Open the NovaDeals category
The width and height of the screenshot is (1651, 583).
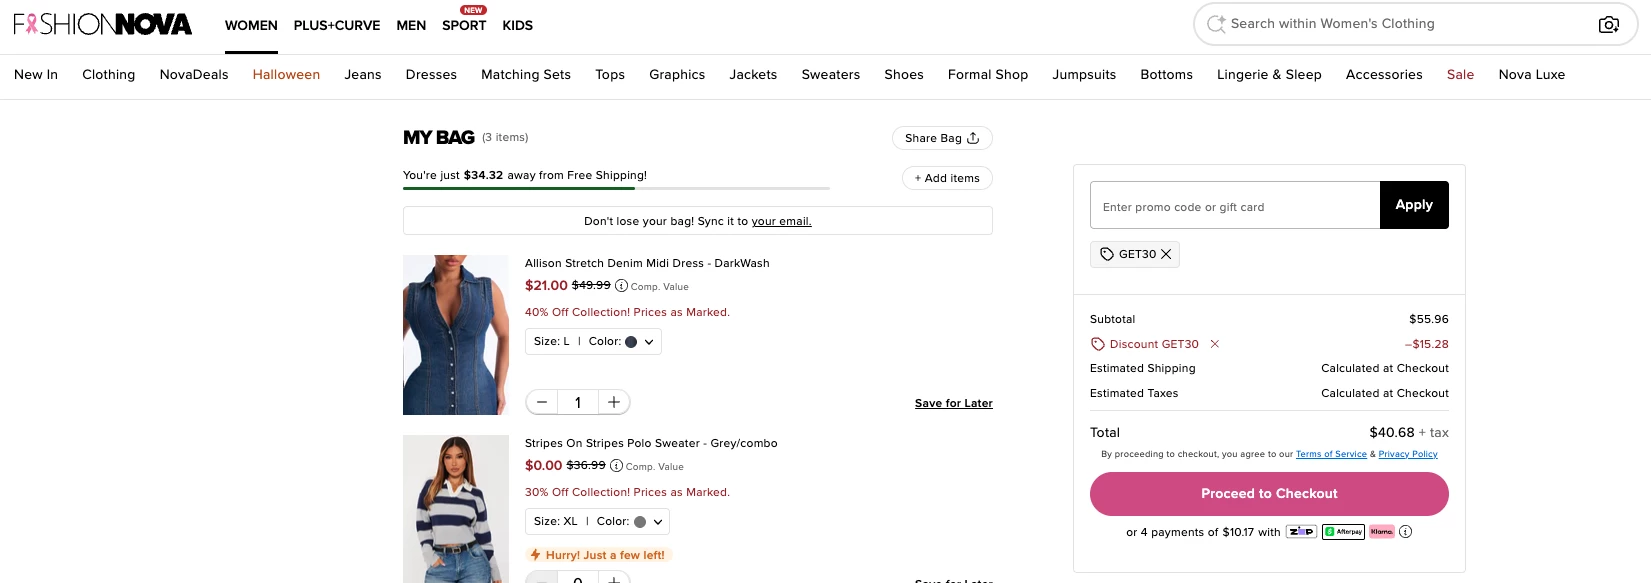pos(194,75)
